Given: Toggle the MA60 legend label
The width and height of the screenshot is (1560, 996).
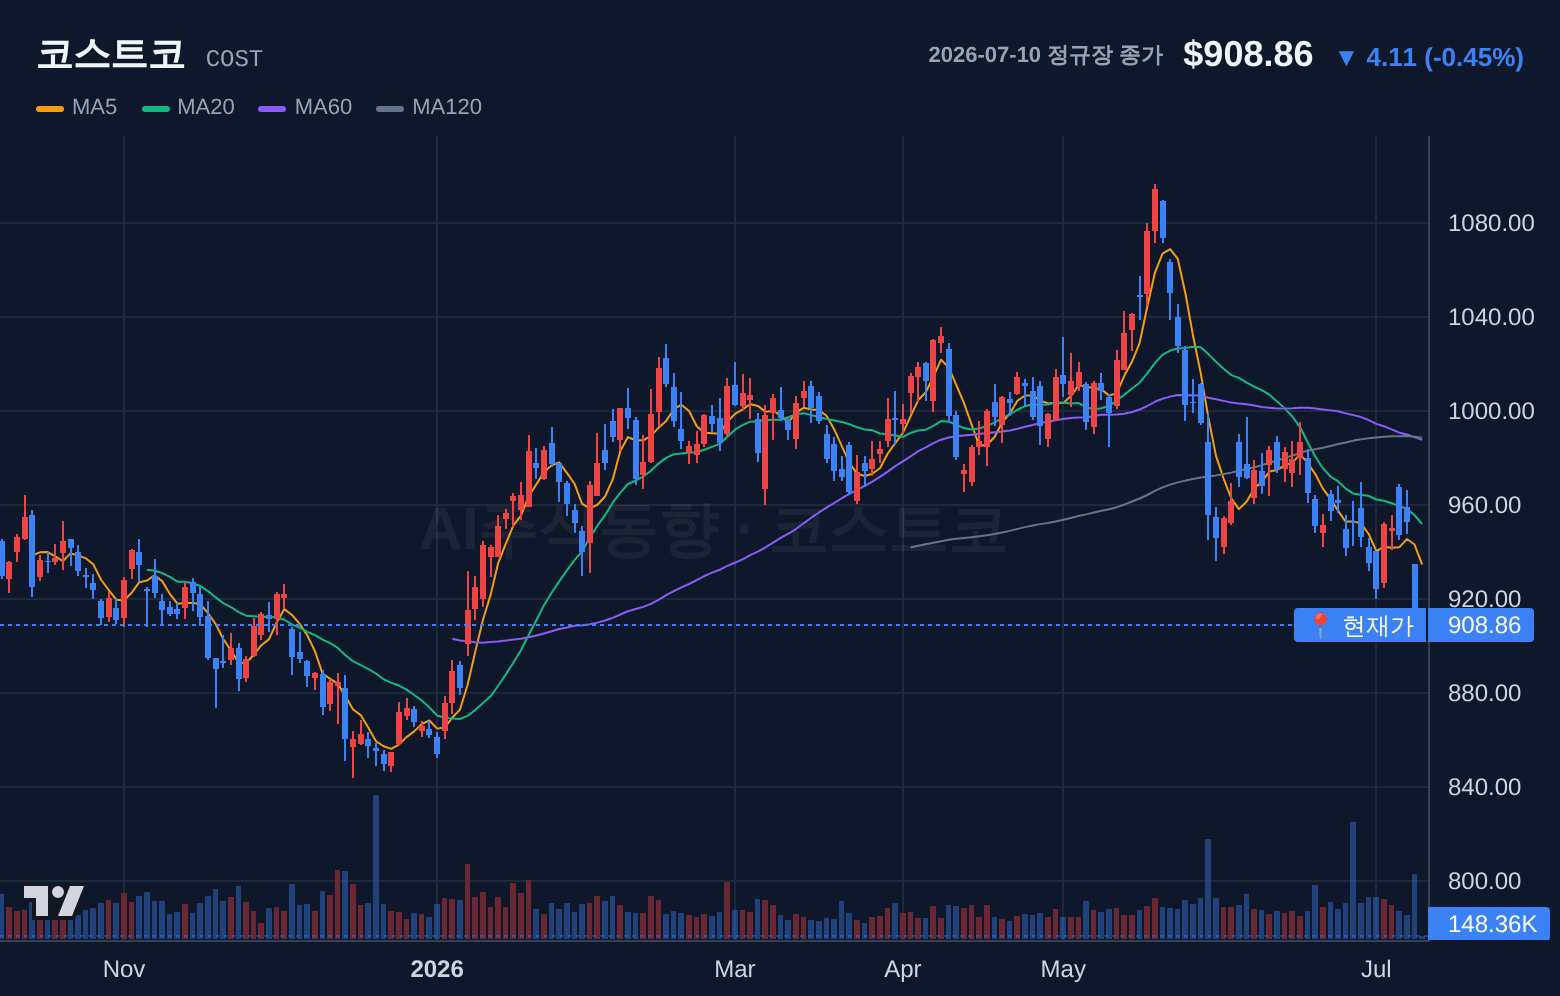Looking at the screenshot, I should click(323, 107).
